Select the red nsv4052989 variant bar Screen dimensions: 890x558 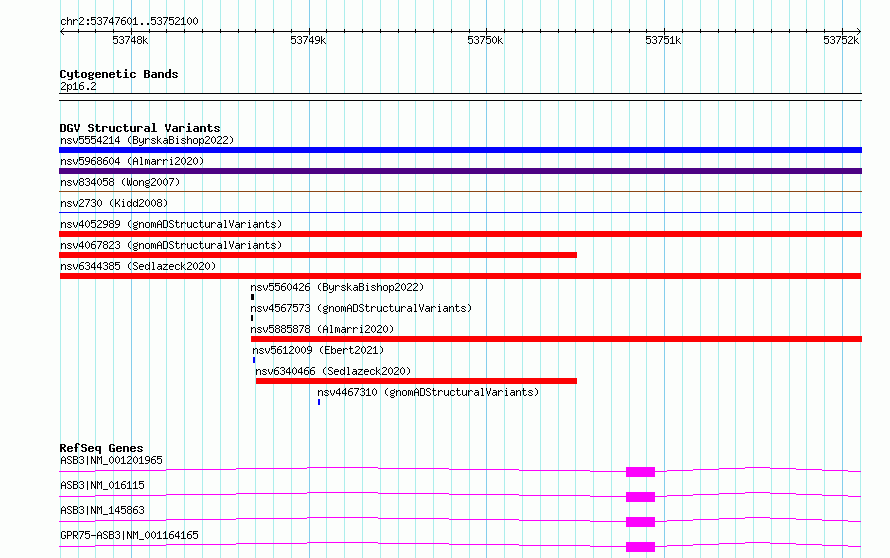[460, 234]
